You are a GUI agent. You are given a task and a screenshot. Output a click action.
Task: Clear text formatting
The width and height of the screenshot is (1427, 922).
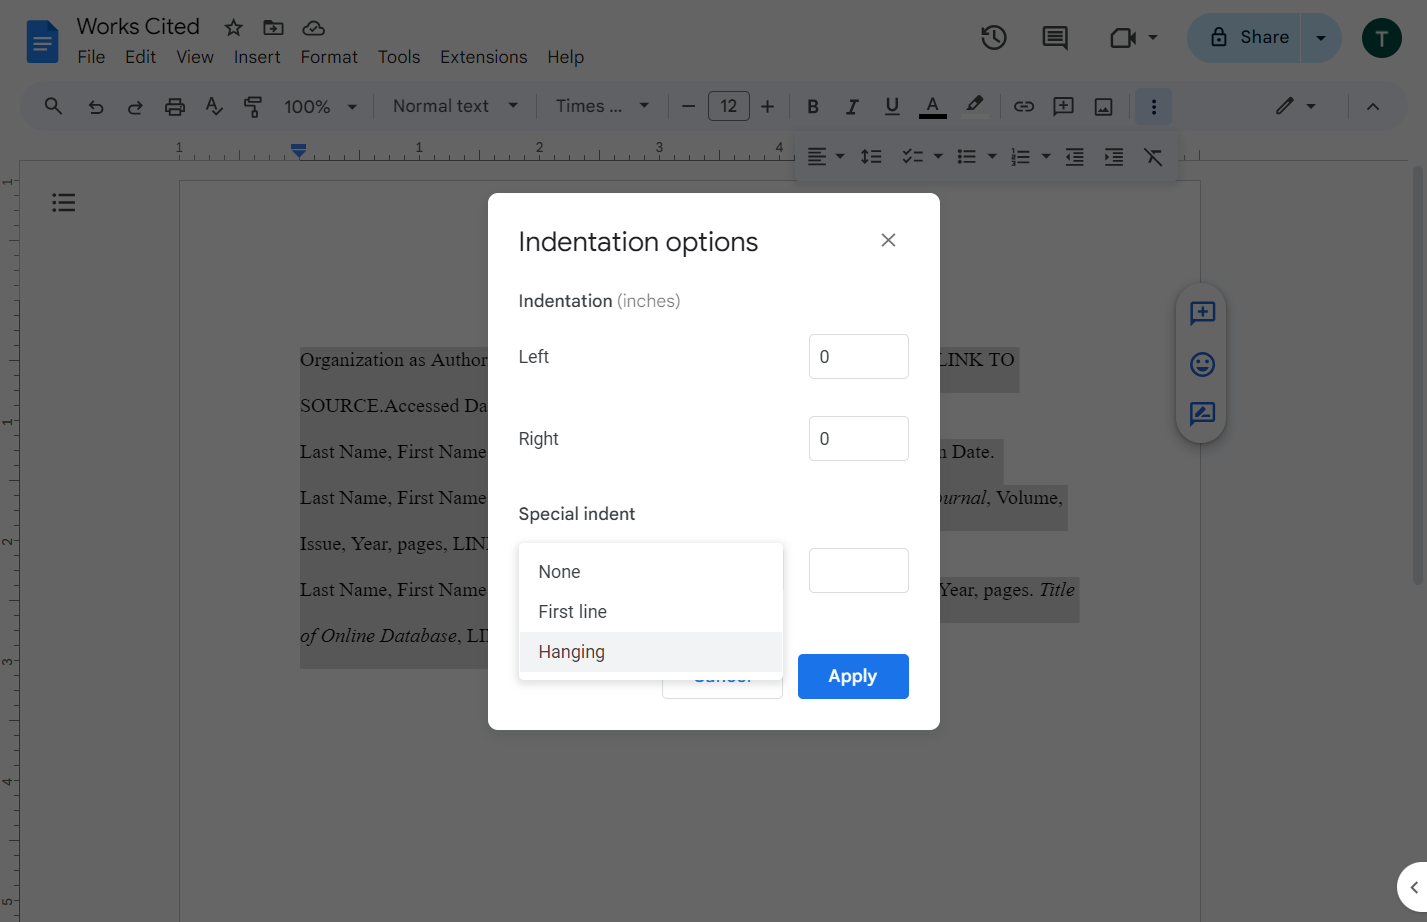(1153, 157)
